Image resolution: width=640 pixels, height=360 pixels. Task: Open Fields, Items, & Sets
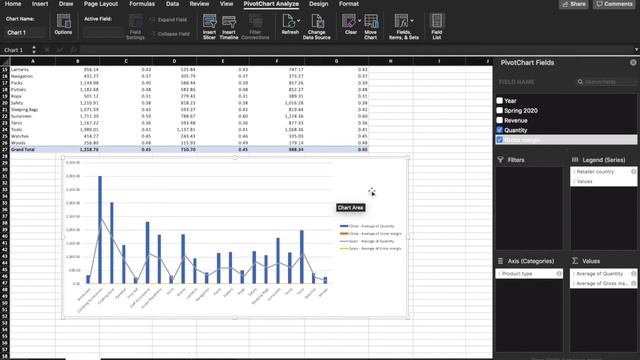(403, 27)
